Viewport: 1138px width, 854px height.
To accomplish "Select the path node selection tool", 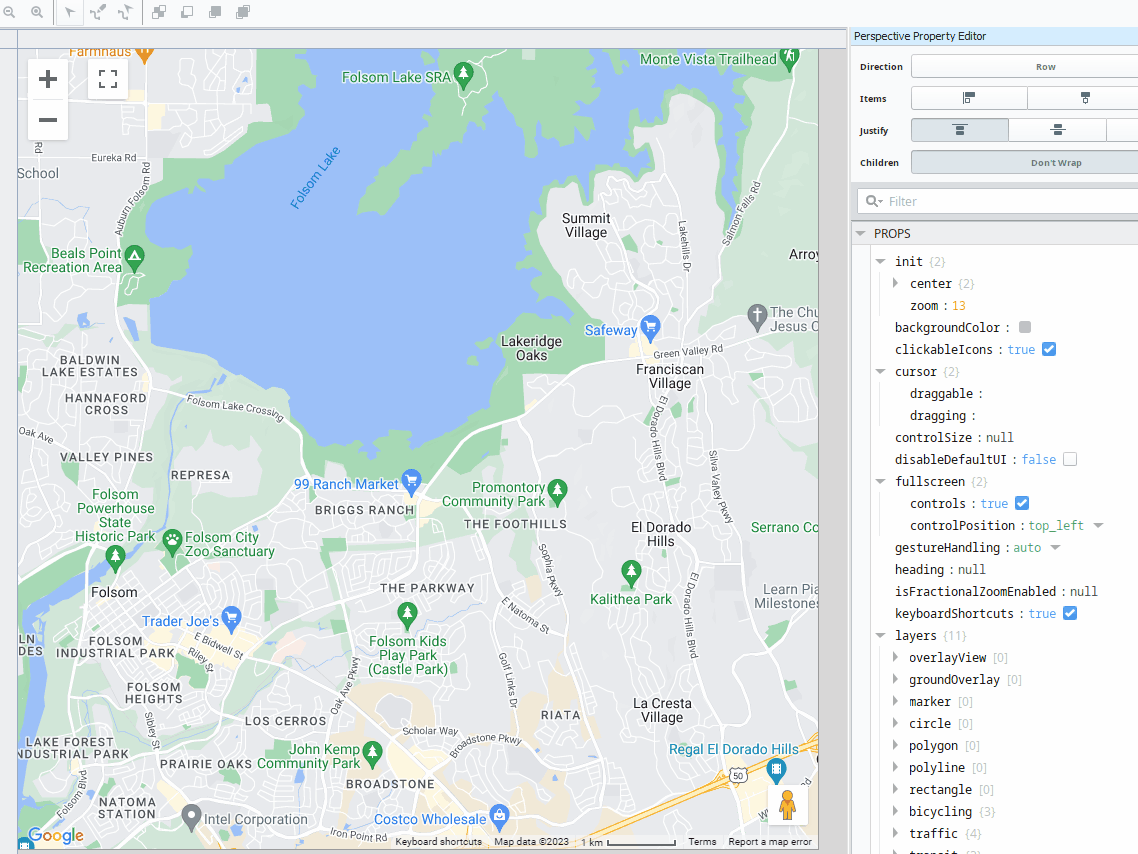I will click(x=125, y=12).
